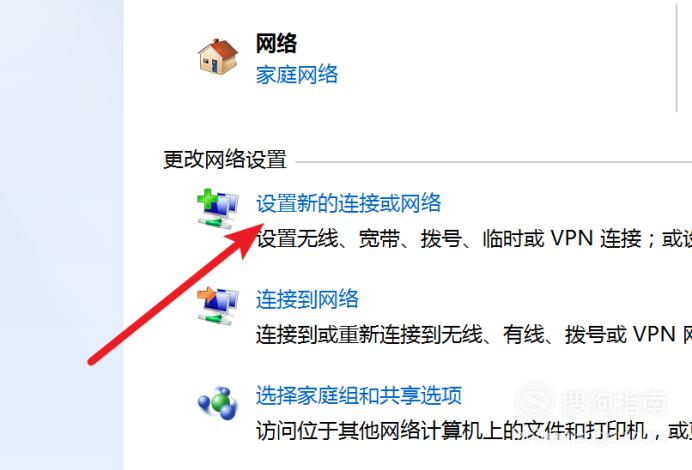
Task: Click description starting 连接到或重新连接到无线
Action: coord(474,335)
